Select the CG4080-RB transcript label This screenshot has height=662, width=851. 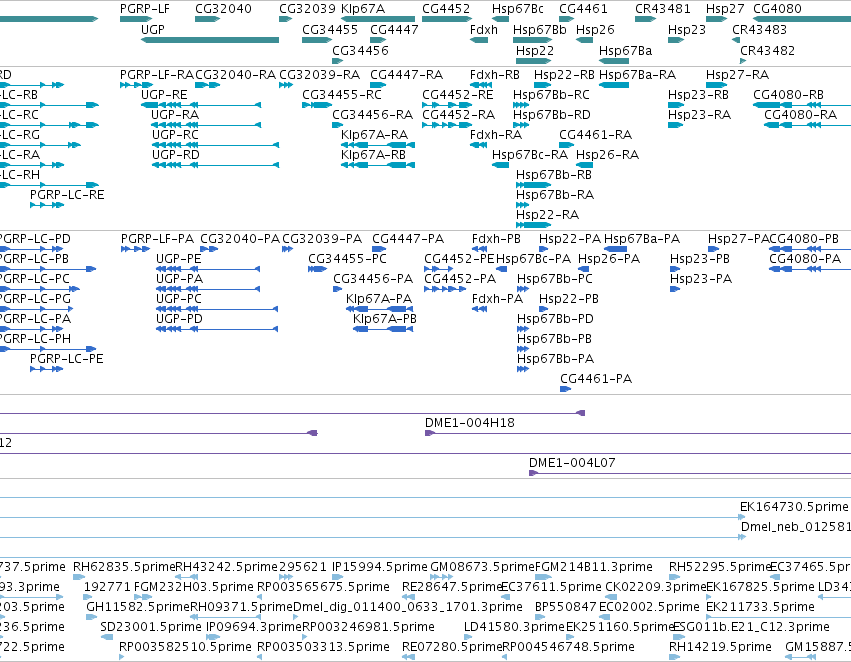click(x=789, y=95)
